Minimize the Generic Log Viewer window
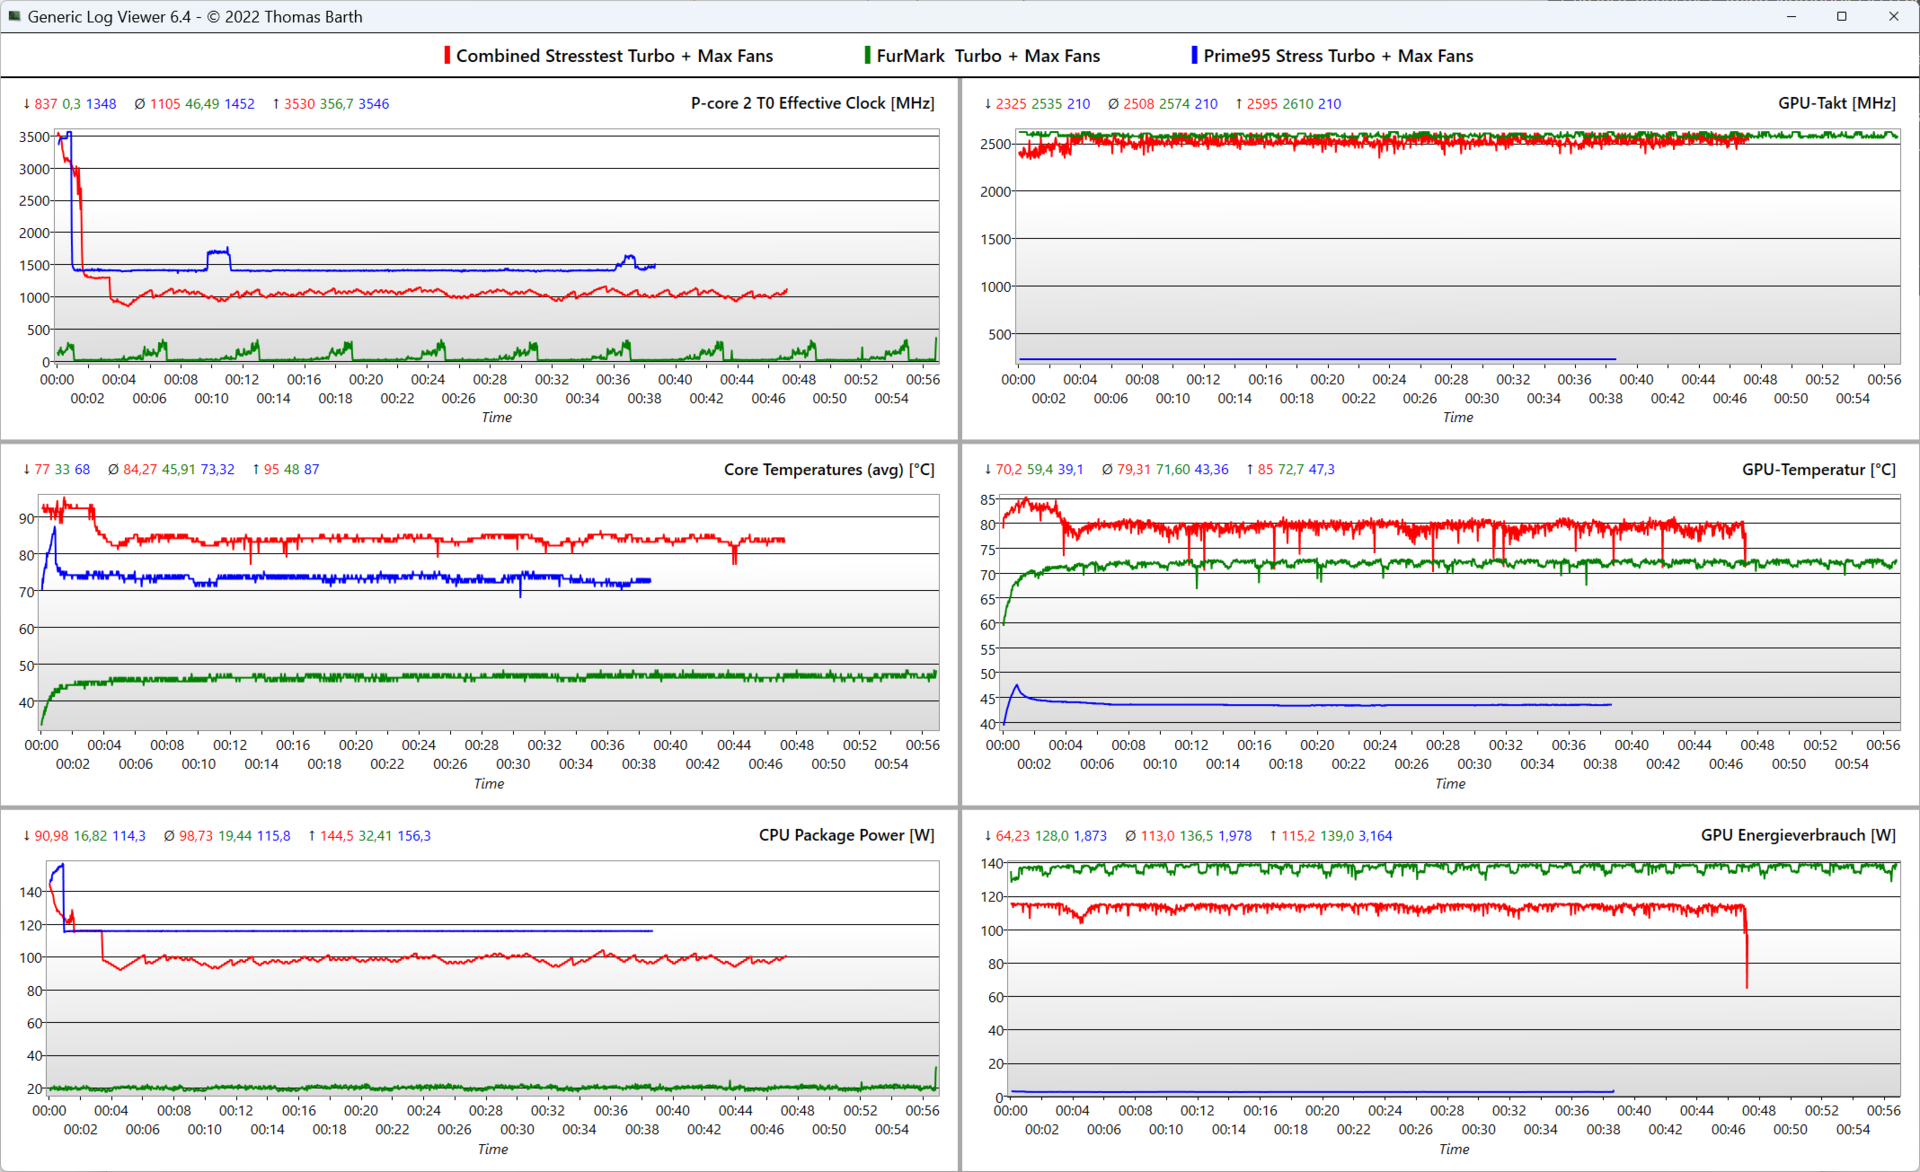Viewport: 1920px width, 1172px height. [x=1791, y=16]
